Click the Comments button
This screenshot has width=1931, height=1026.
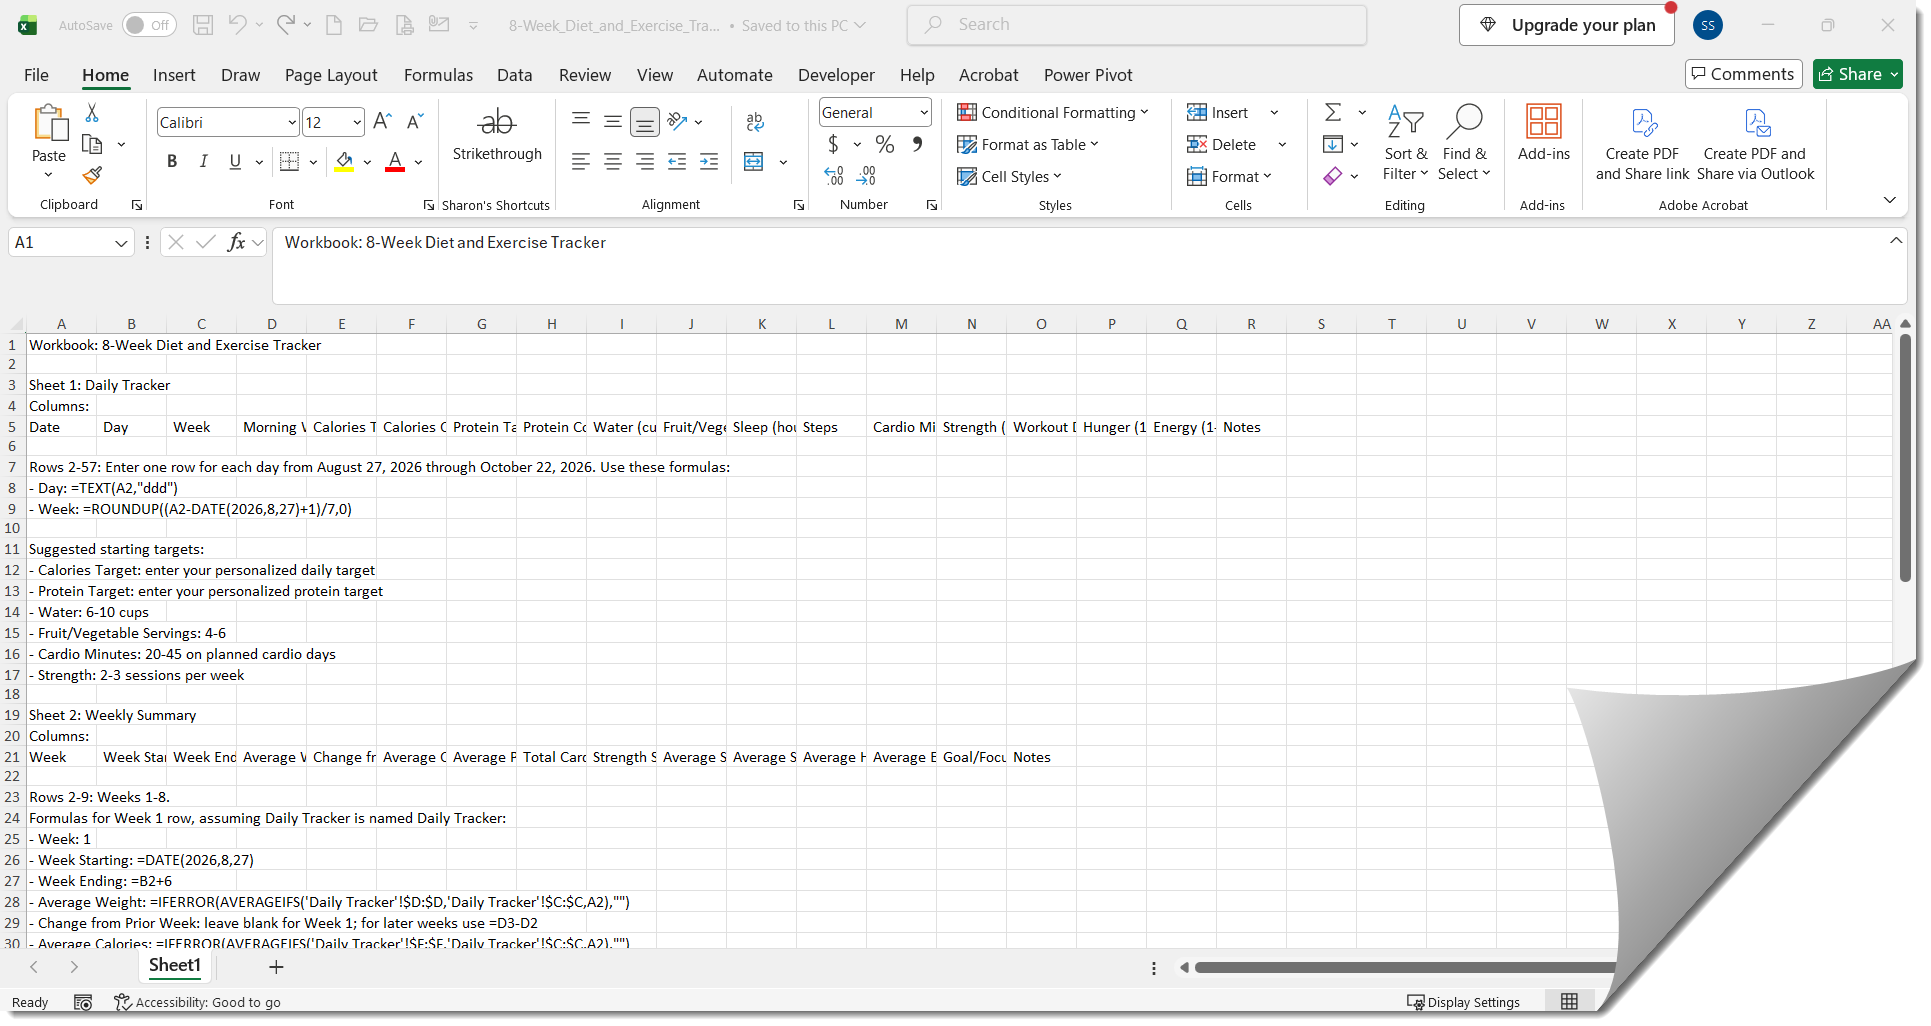pos(1743,74)
